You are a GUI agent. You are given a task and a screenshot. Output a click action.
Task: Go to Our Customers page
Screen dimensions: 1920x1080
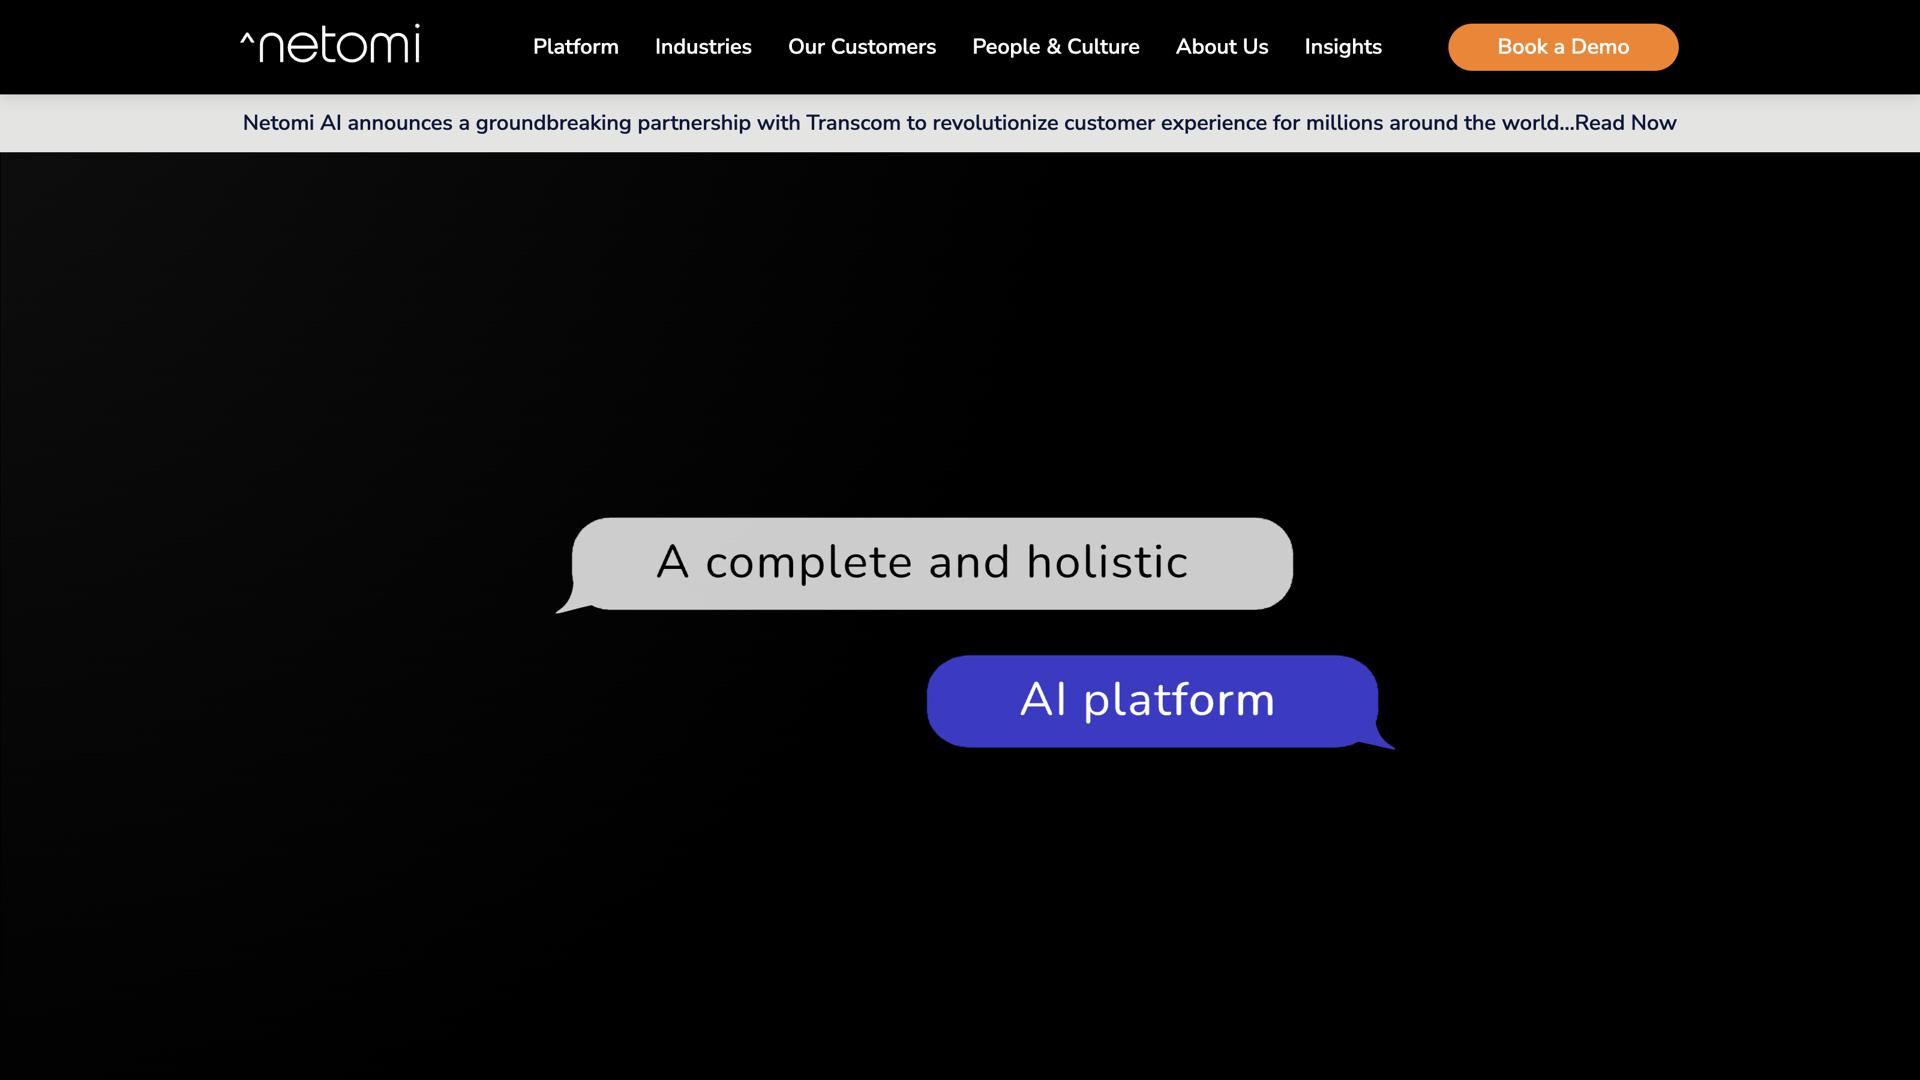point(861,47)
